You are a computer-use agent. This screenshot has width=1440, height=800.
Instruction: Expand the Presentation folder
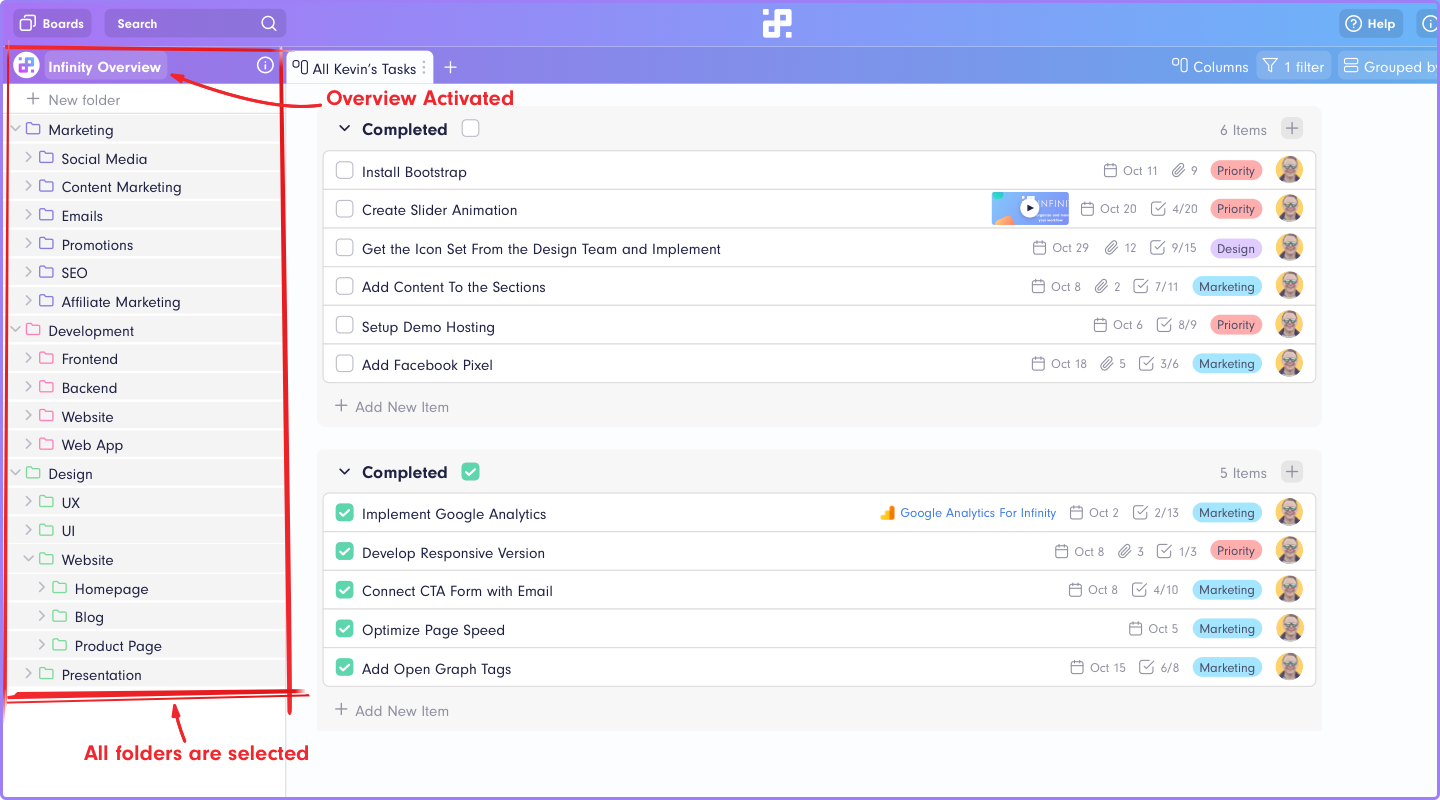(x=29, y=674)
